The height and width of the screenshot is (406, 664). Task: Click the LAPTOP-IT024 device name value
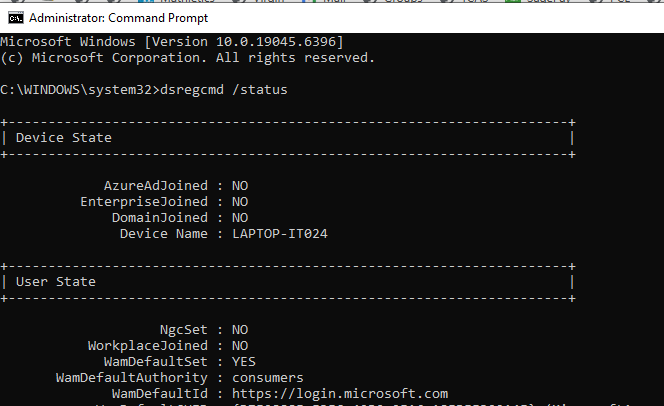coord(279,234)
